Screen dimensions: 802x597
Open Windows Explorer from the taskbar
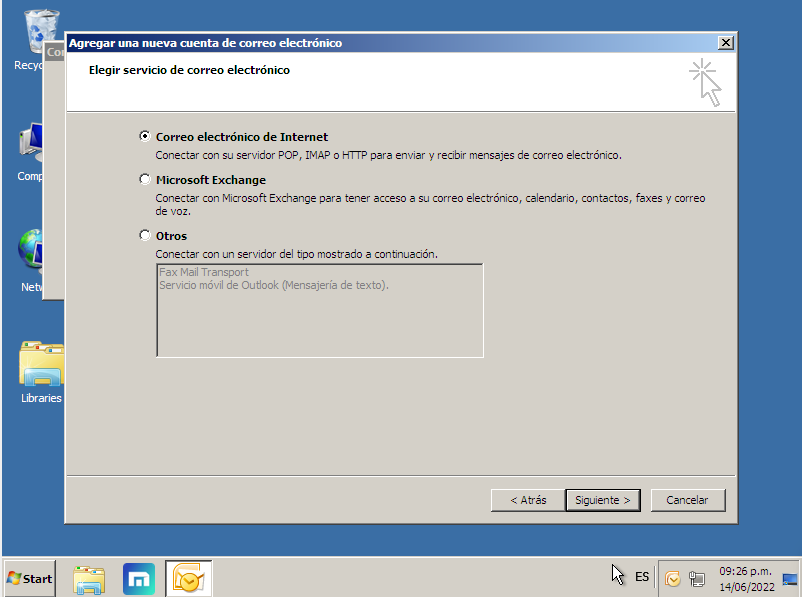[x=89, y=580]
